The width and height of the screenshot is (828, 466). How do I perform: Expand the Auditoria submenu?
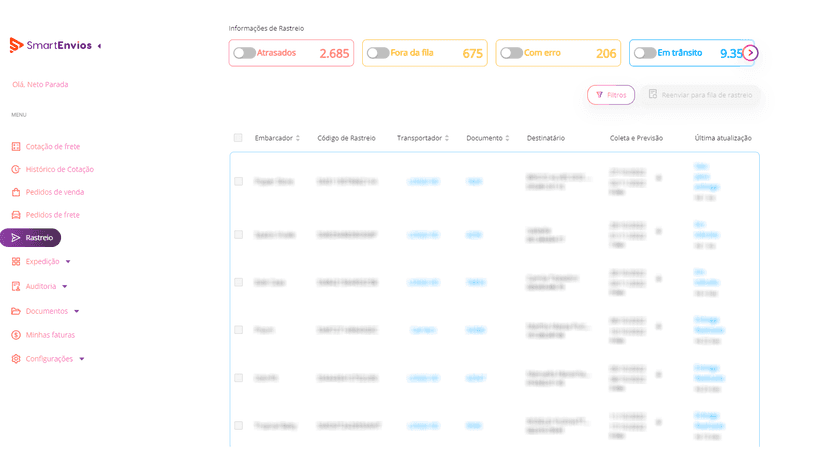[x=65, y=286]
